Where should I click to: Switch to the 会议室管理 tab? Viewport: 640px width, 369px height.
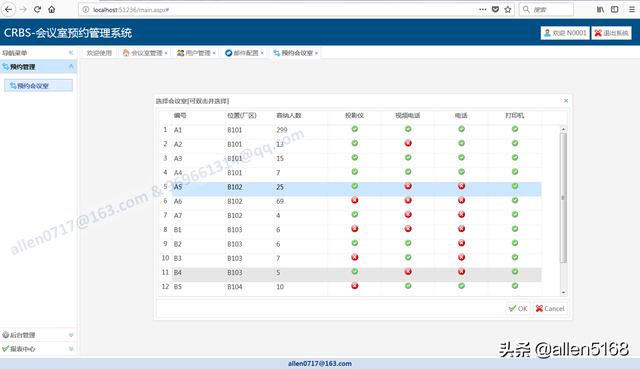coord(147,53)
